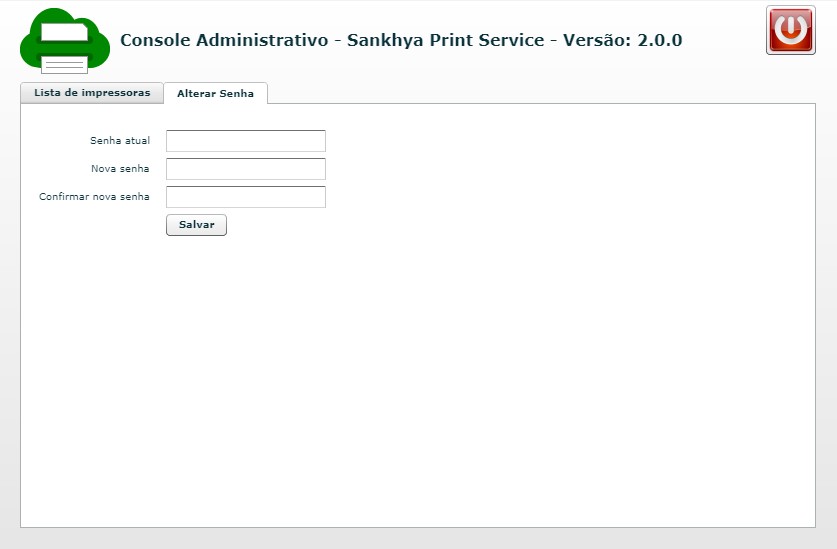
Task: Focus the Nova senha input field
Action: pos(246,169)
